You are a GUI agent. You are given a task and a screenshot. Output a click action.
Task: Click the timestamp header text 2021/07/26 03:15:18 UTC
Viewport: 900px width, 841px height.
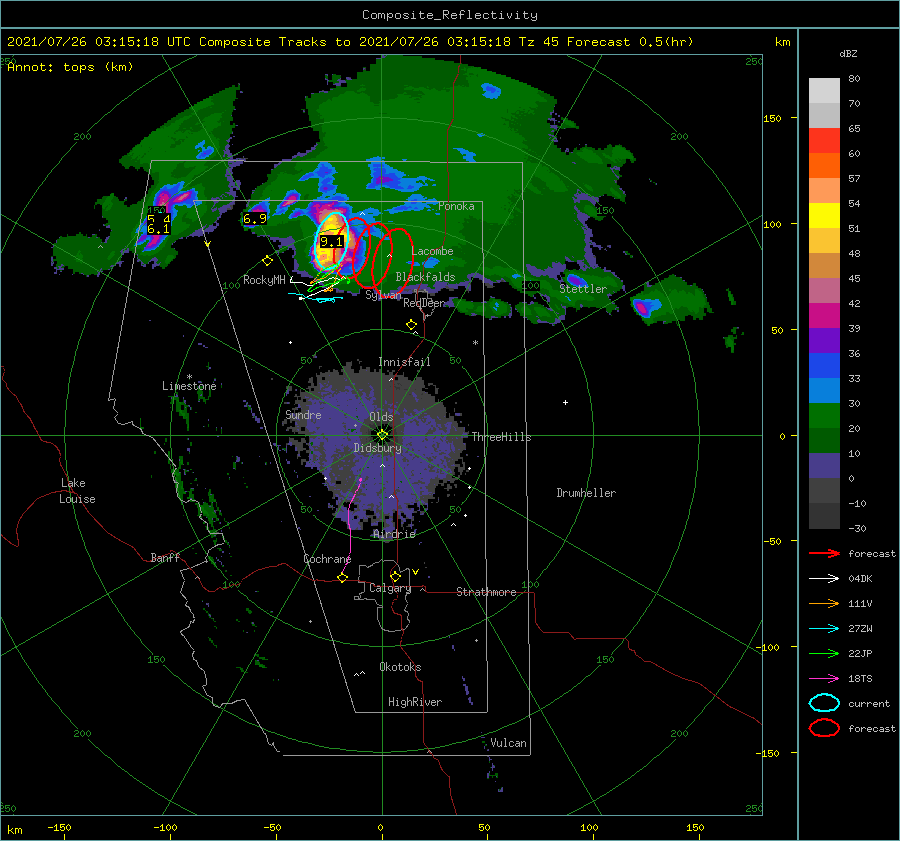coord(99,42)
